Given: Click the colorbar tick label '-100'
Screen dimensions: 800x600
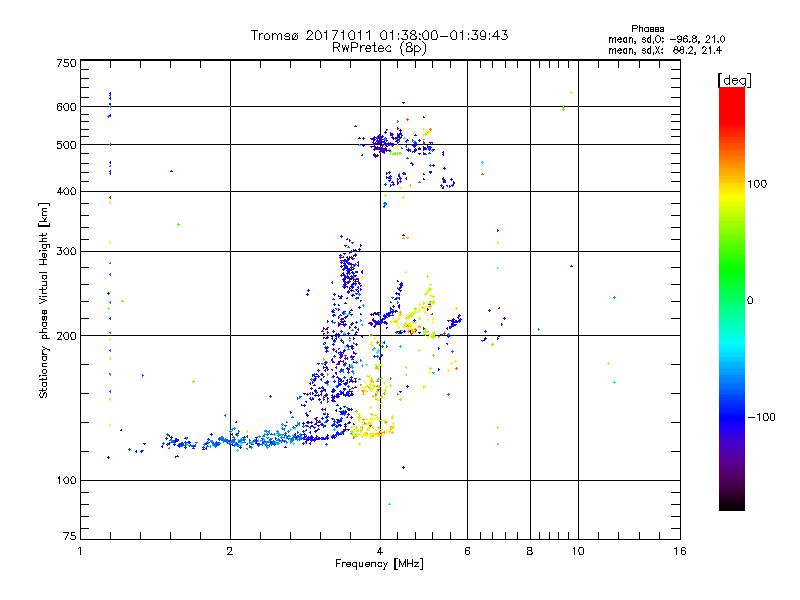Looking at the screenshot, I should coord(761,417).
